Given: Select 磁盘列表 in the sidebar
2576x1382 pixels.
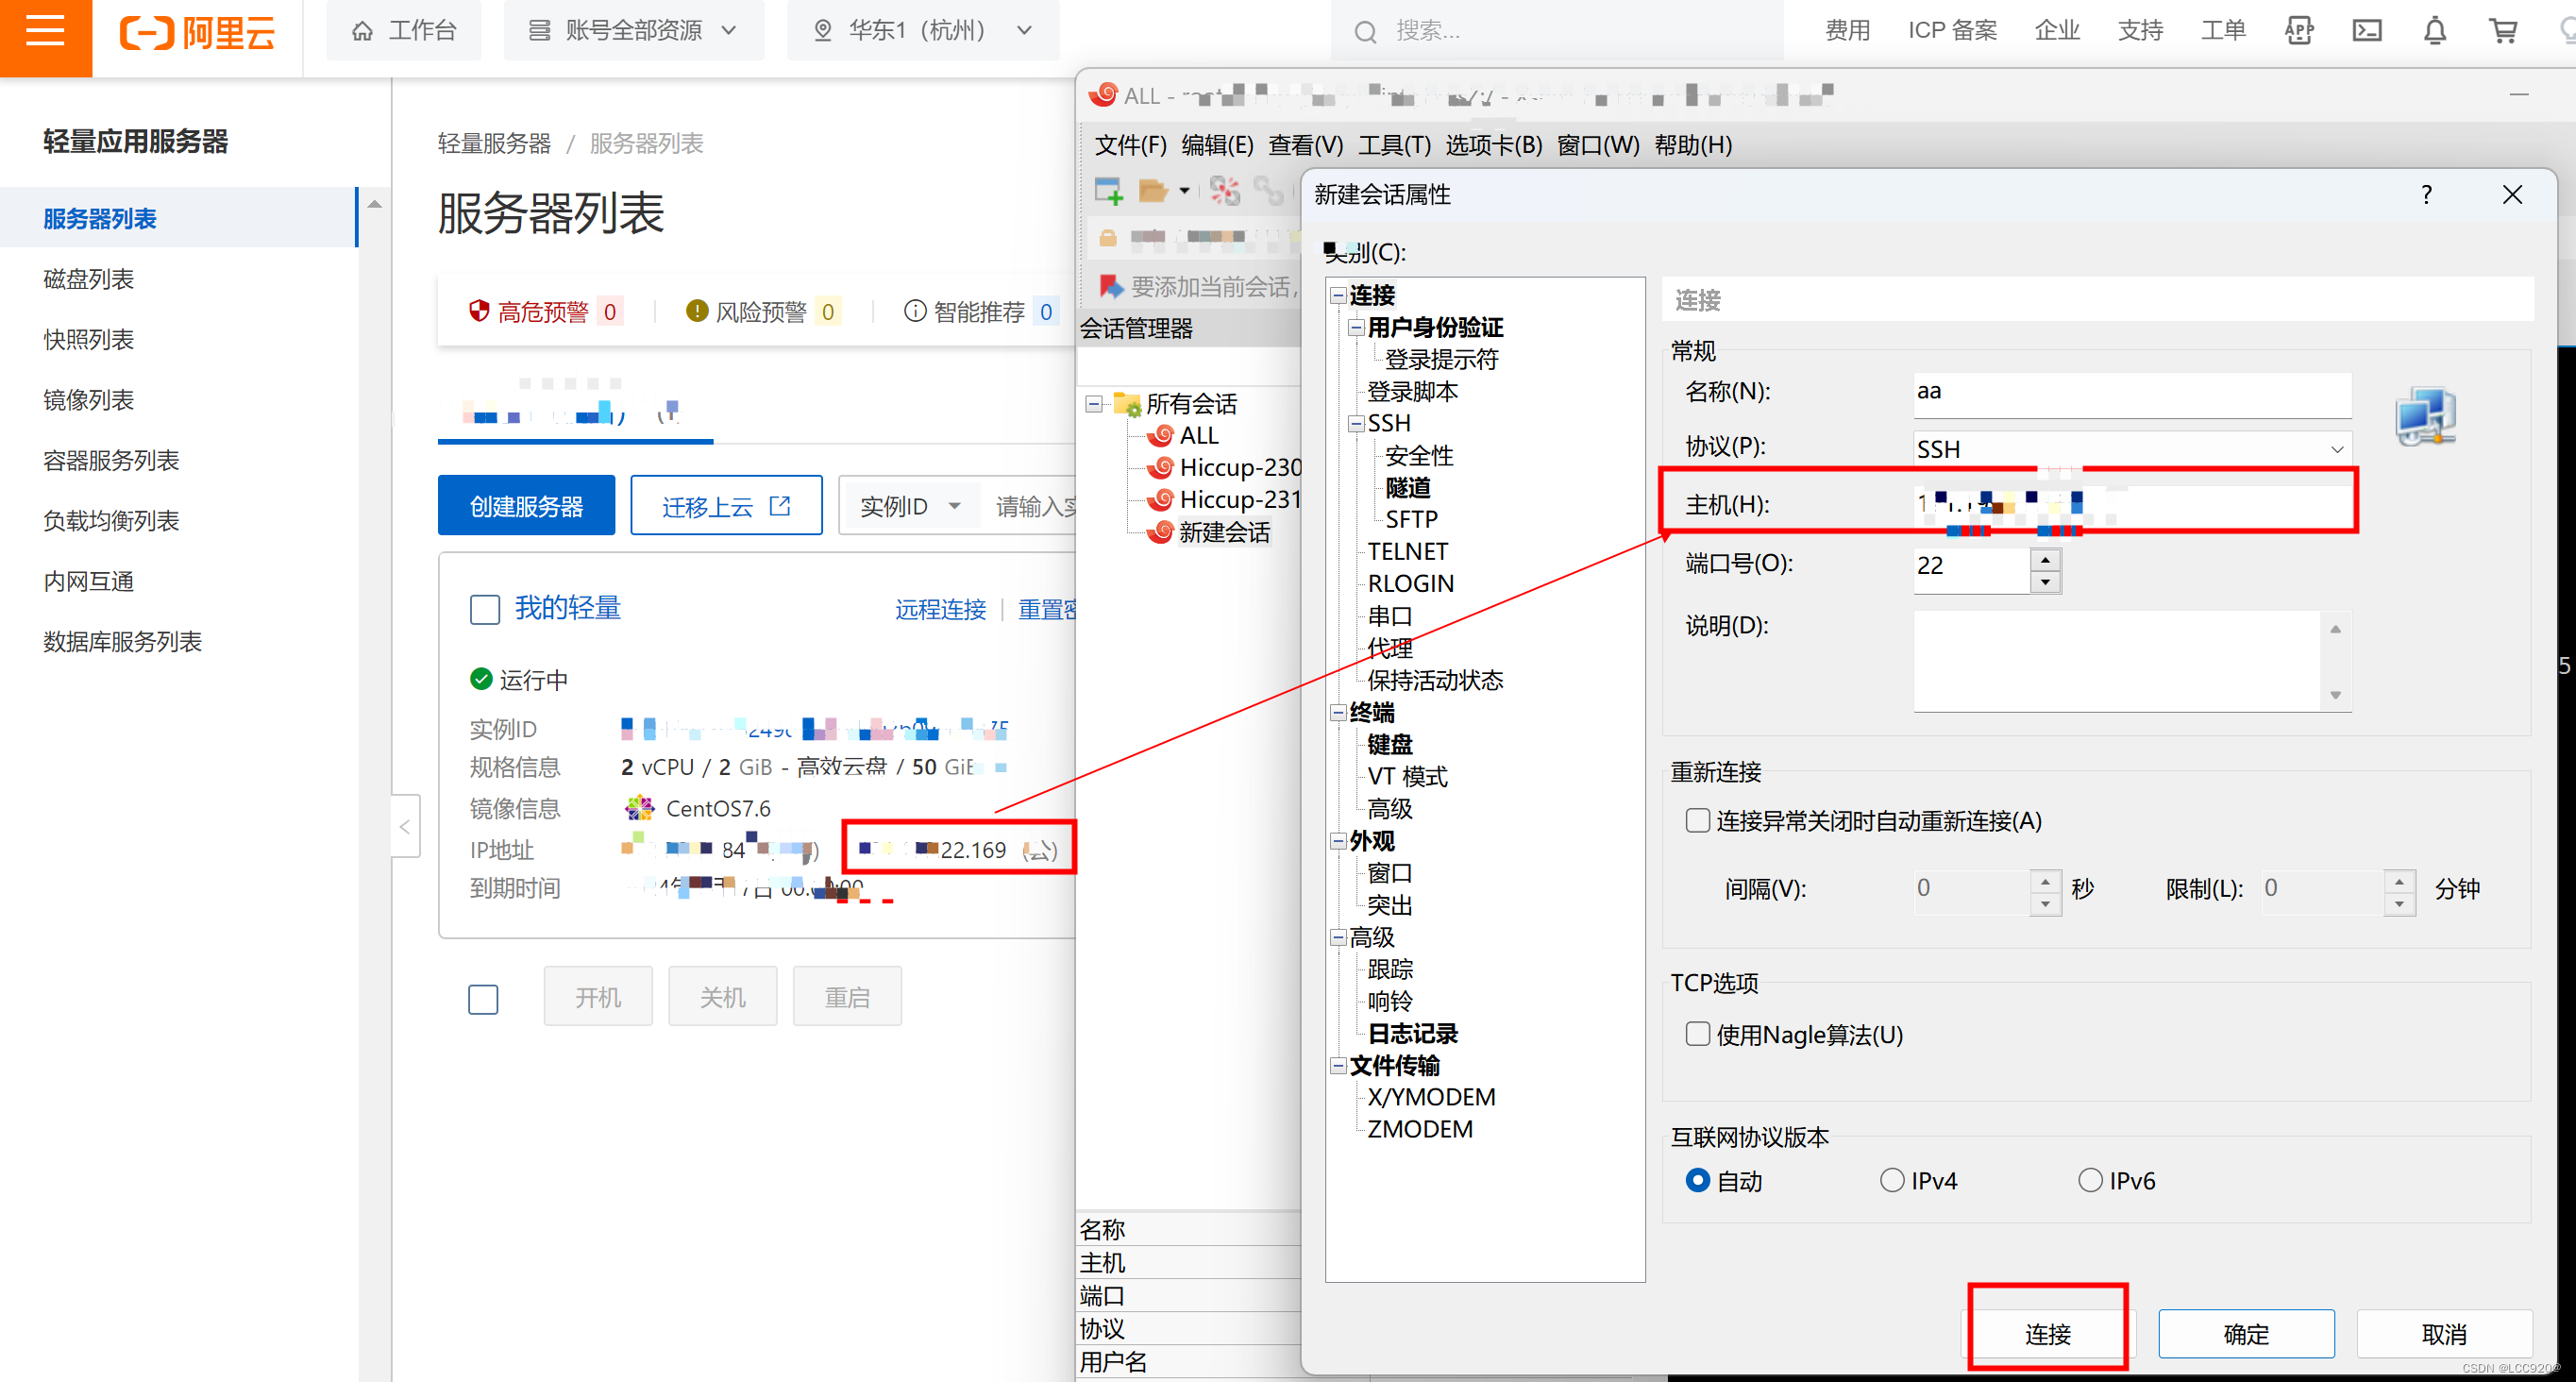Looking at the screenshot, I should (x=89, y=279).
